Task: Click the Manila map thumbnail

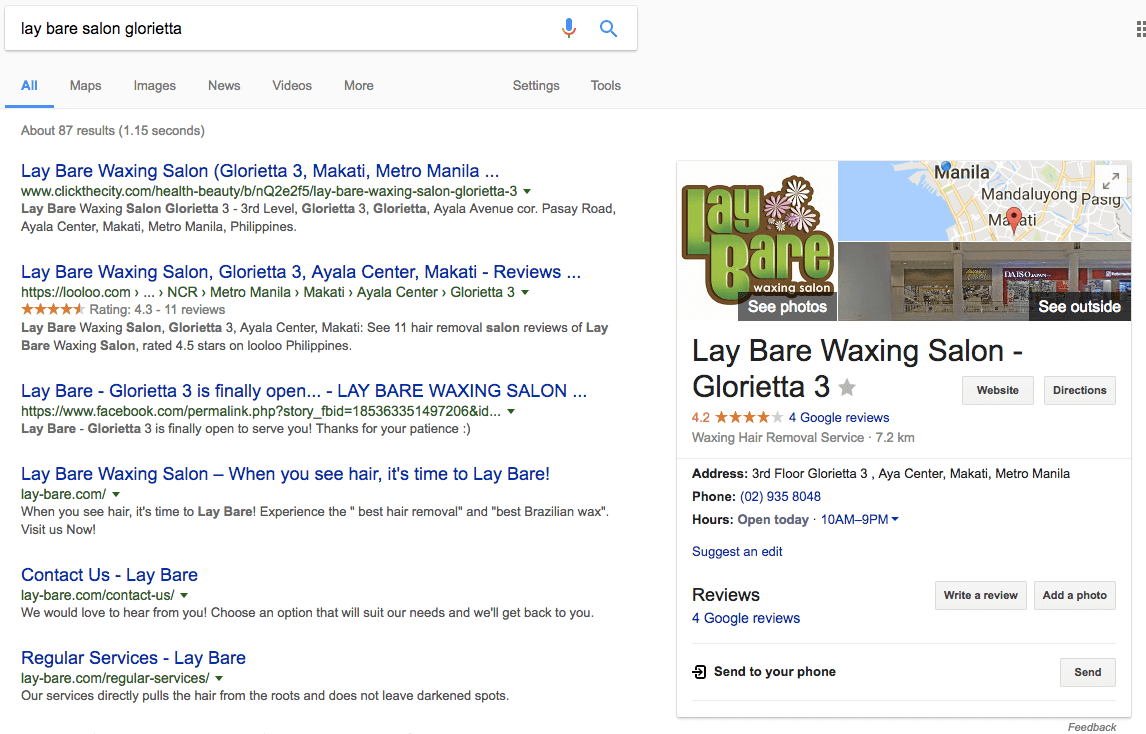Action: pos(984,201)
